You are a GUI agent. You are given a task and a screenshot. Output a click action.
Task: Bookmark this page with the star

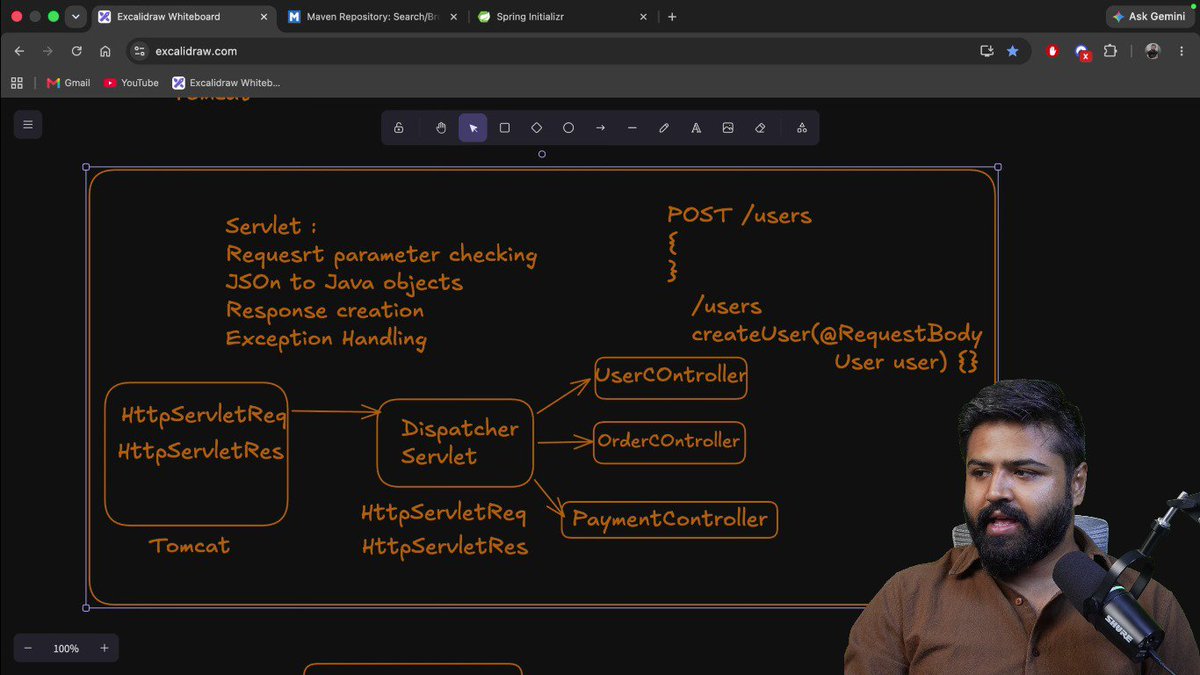pyautogui.click(x=1012, y=51)
